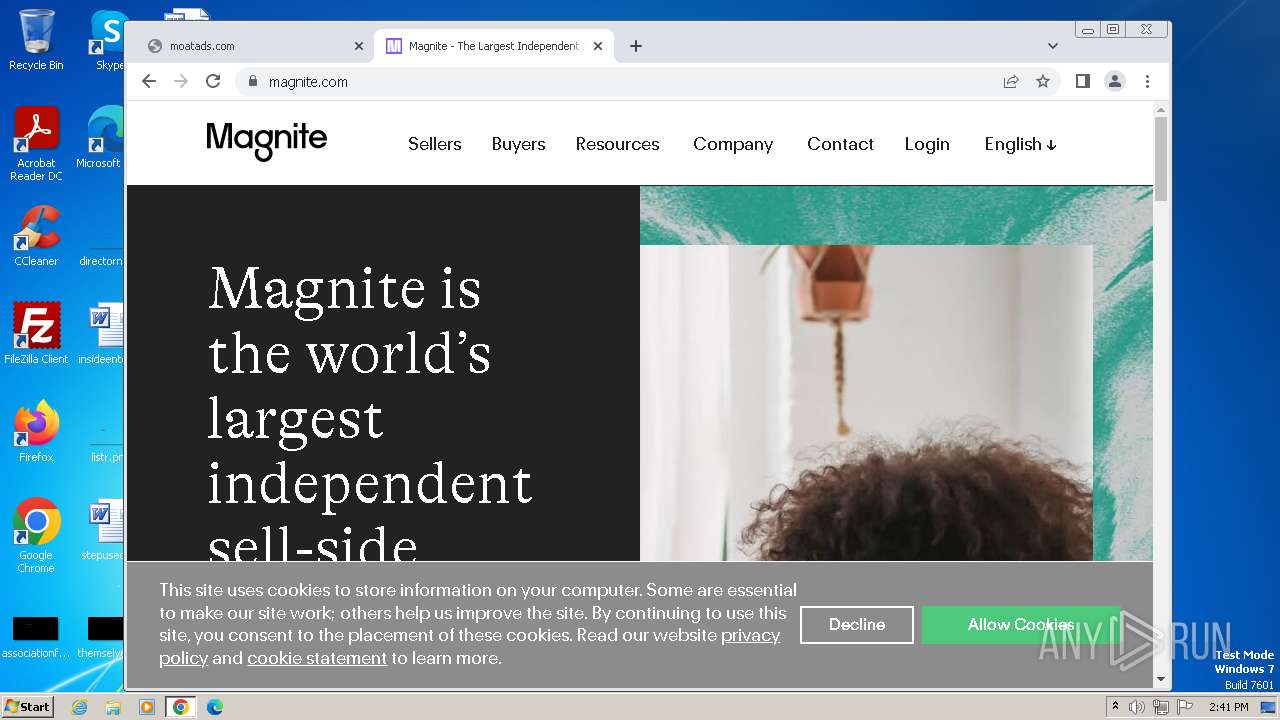Go to the Contact page
The image size is (1280, 720).
point(840,144)
